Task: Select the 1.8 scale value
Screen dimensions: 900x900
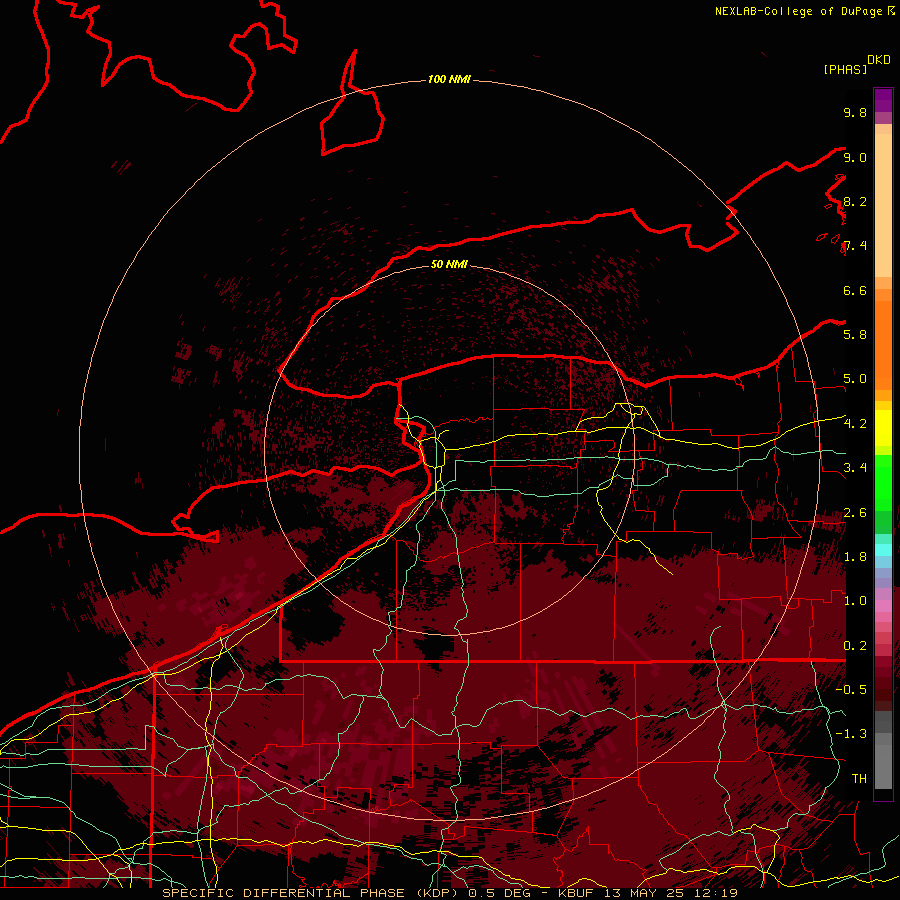Action: (x=855, y=557)
